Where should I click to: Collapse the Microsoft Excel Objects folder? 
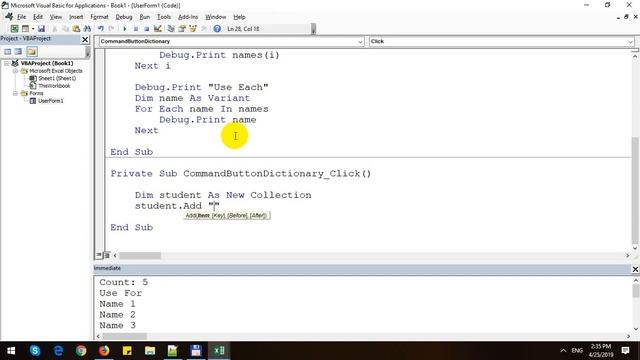15,71
